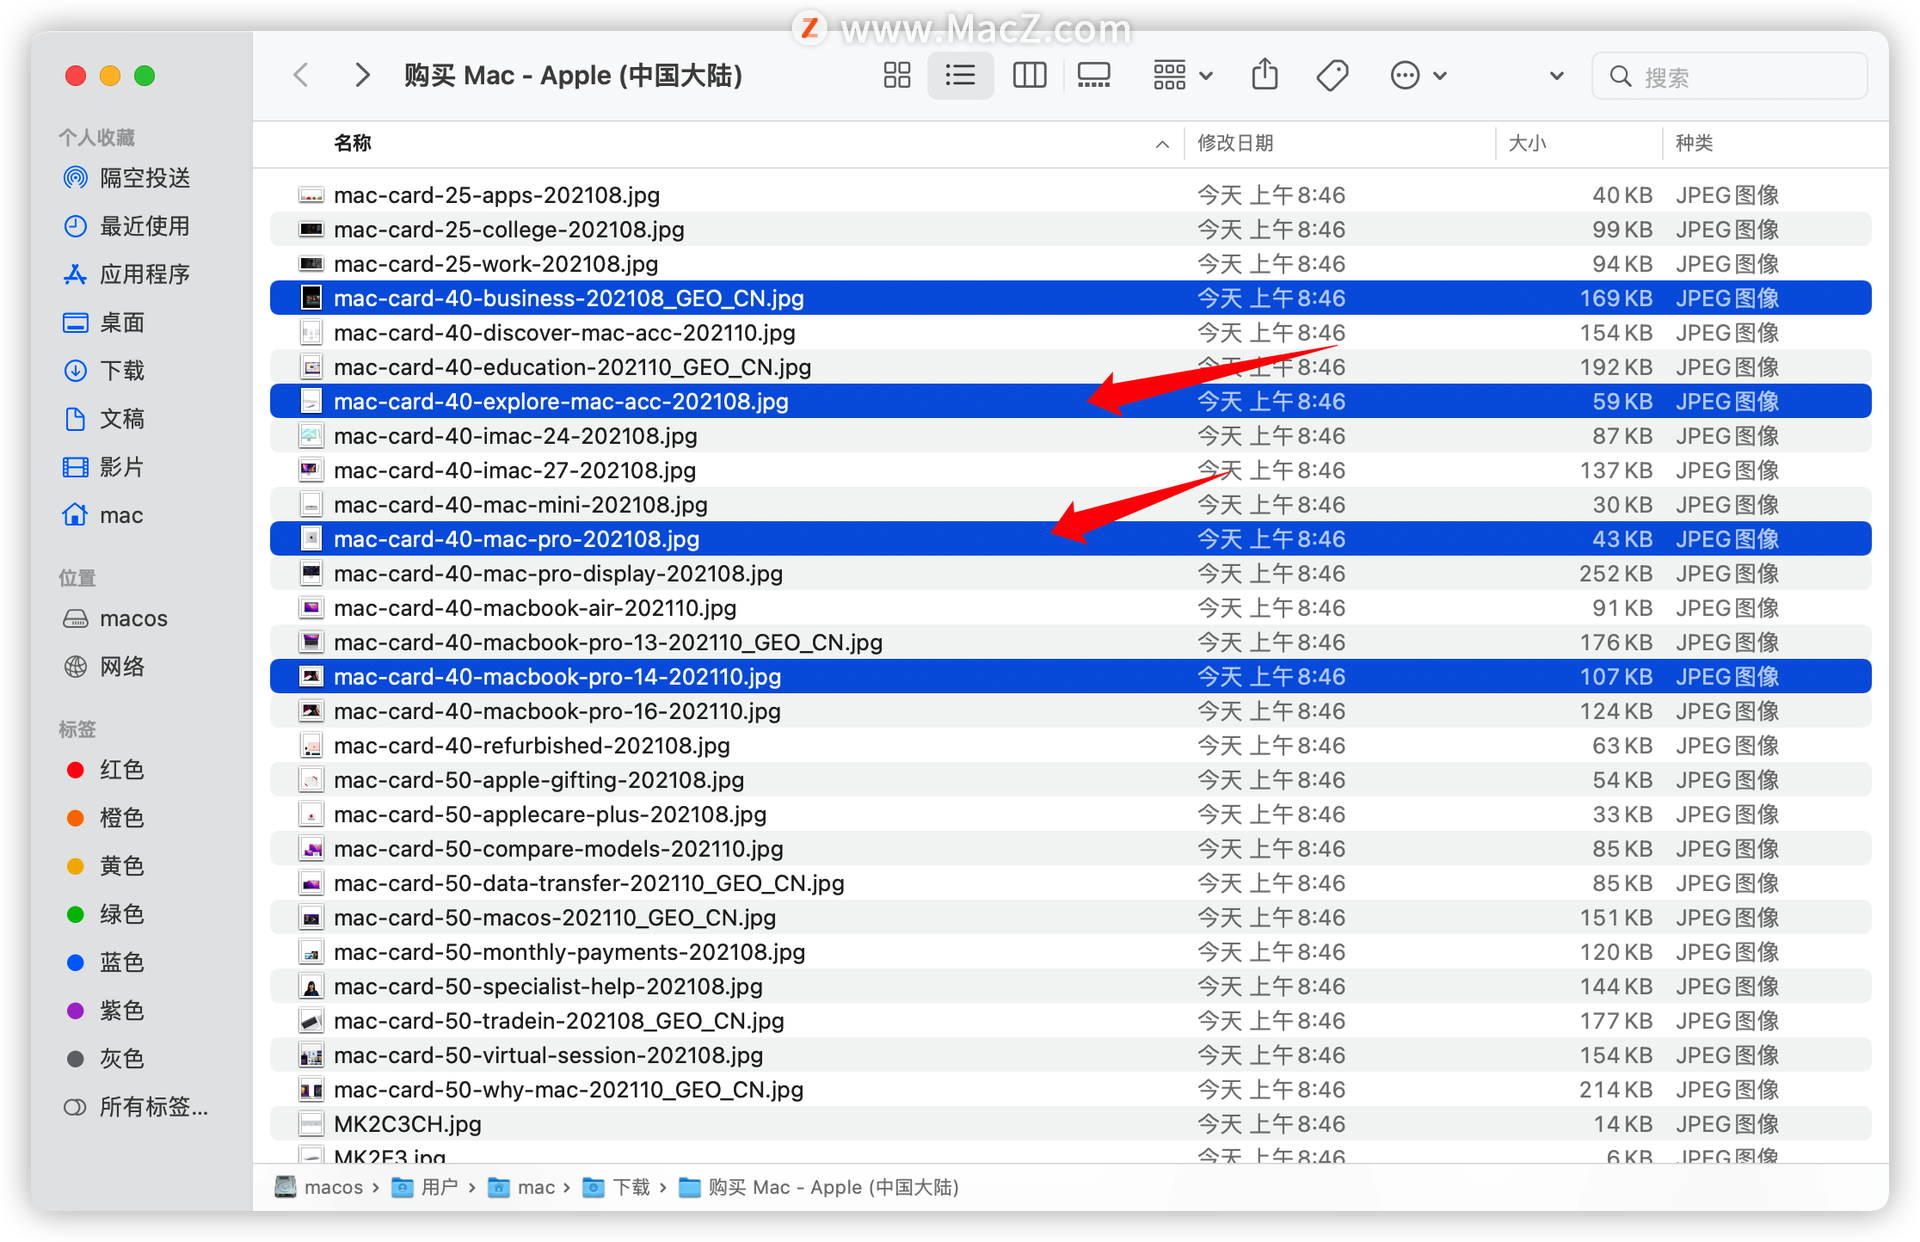Click 用户 in the path bar
Screen dimensions: 1920x1242
pos(425,1187)
